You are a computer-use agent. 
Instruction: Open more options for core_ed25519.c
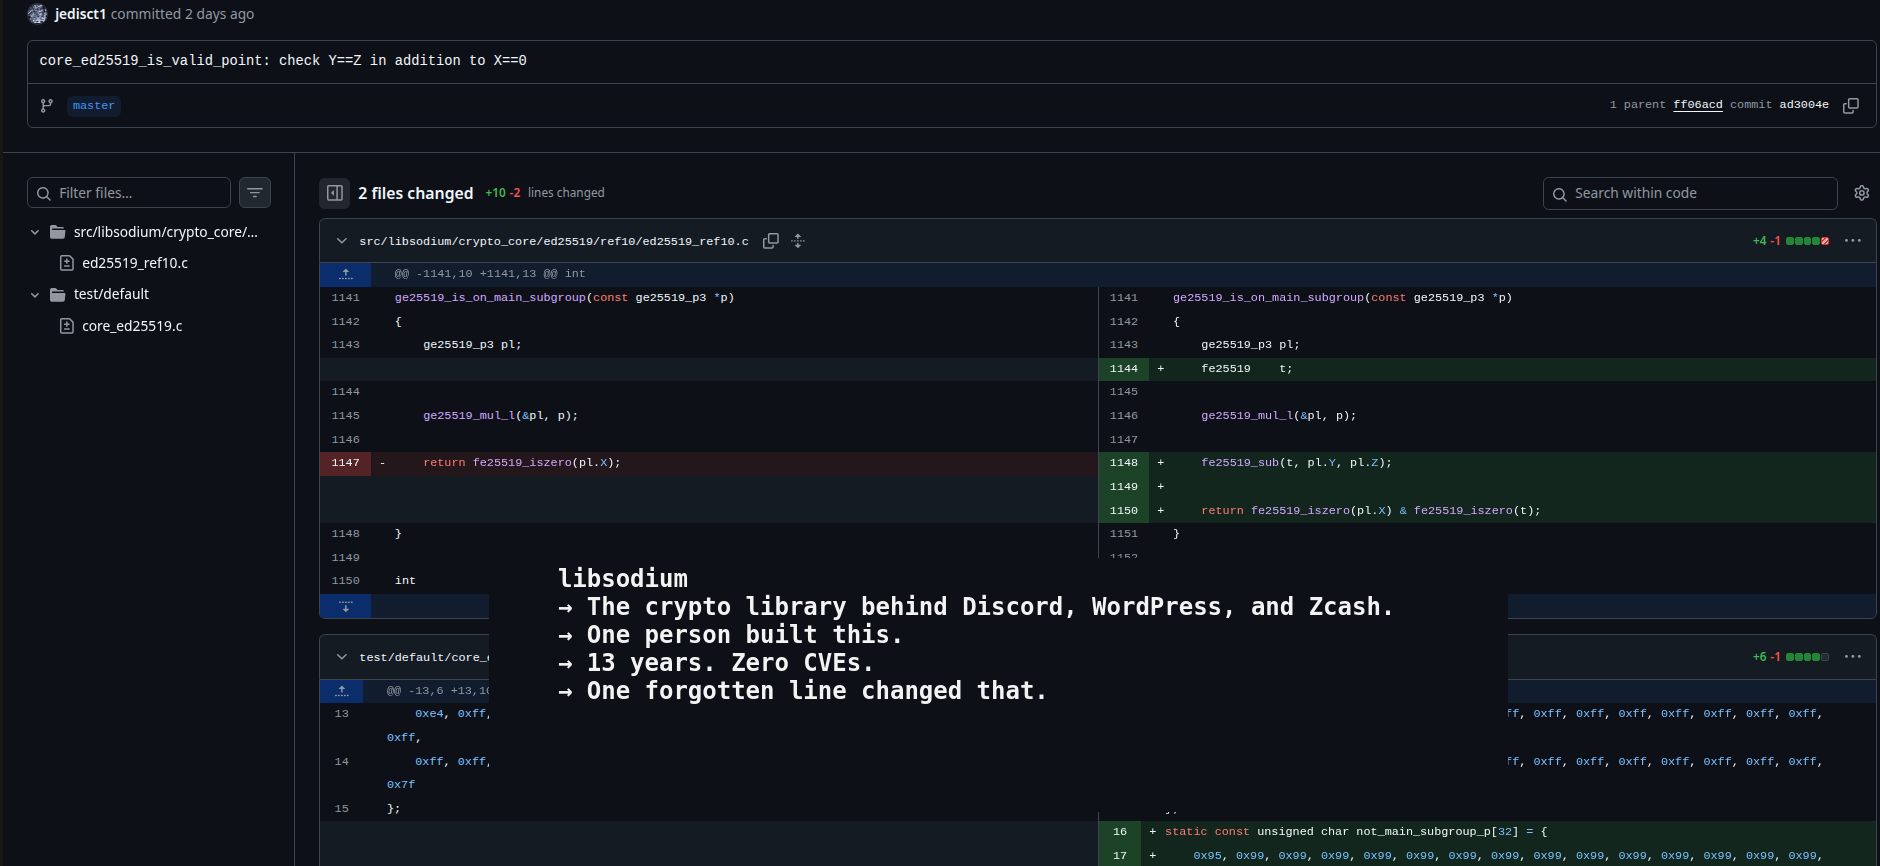pos(1852,657)
